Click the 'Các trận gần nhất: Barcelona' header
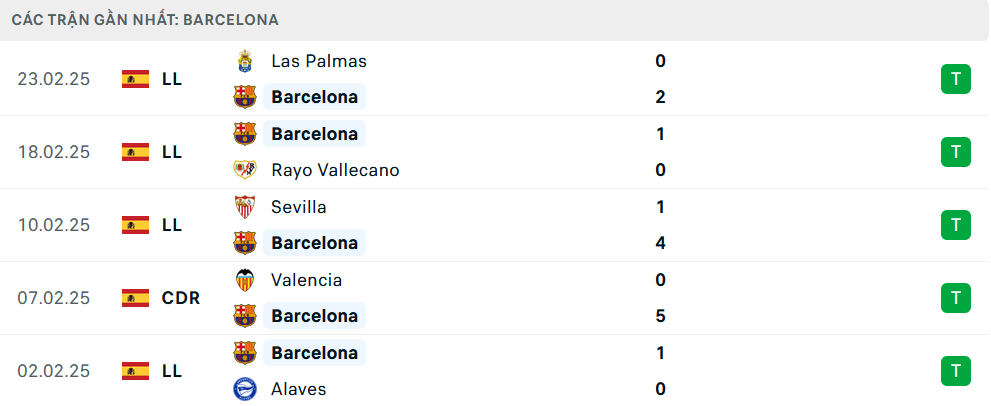991x406 pixels. (145, 20)
